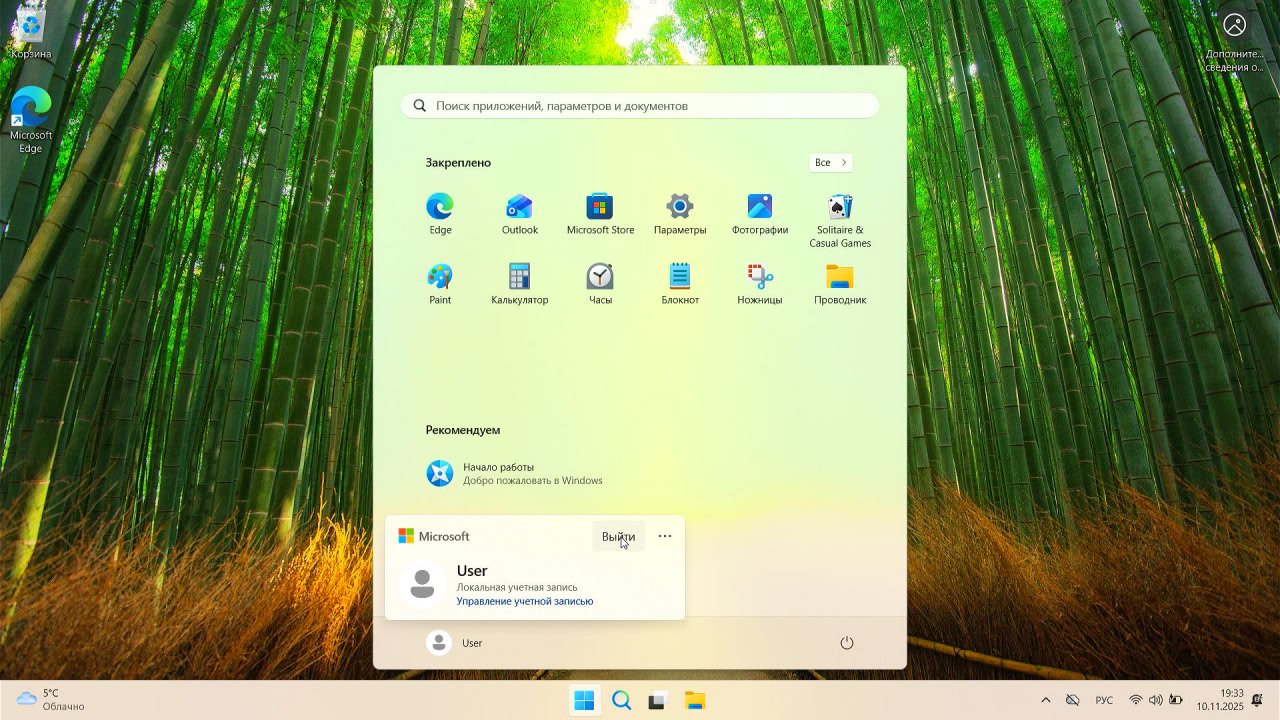Open Проводник file explorer in Start
1280x720 pixels.
coord(840,284)
